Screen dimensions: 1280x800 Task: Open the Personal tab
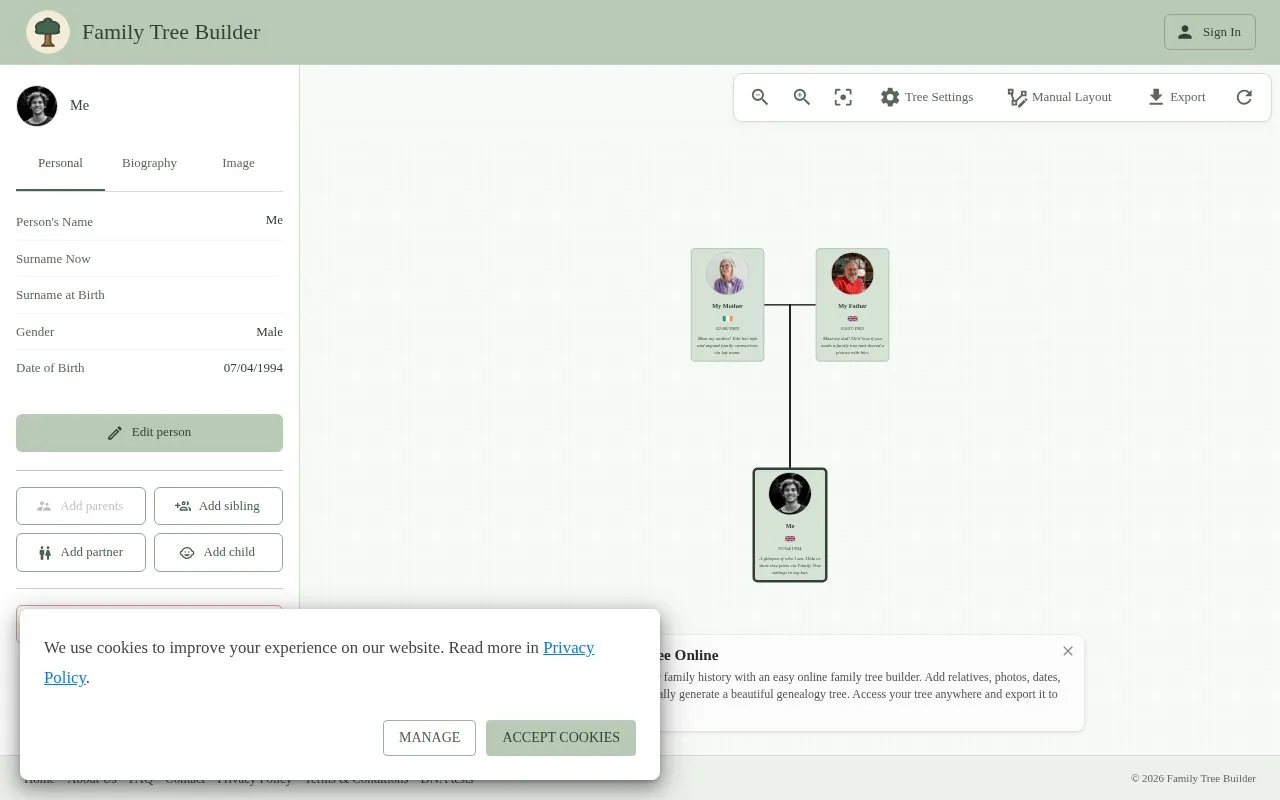[x=60, y=163]
